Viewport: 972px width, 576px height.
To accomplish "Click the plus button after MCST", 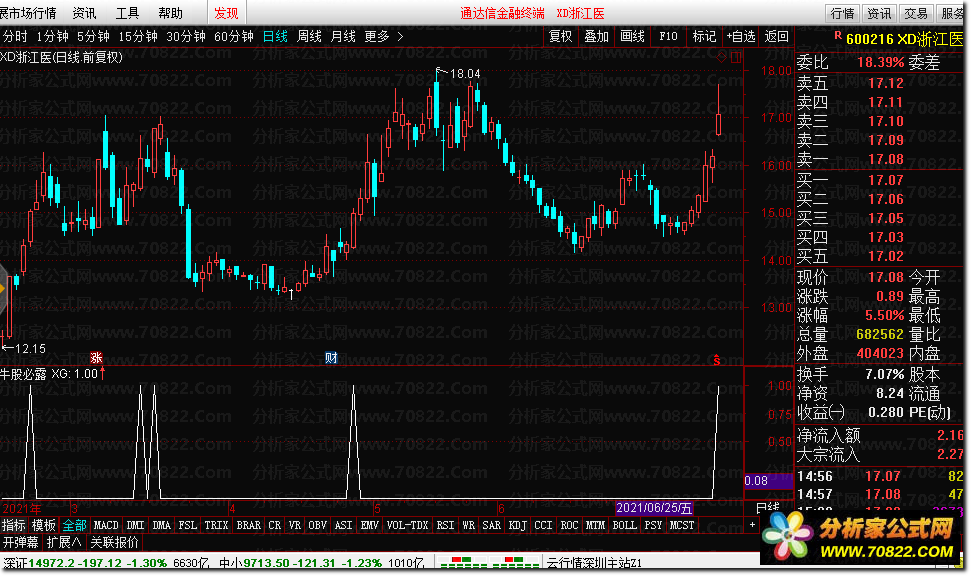I will tap(753, 525).
